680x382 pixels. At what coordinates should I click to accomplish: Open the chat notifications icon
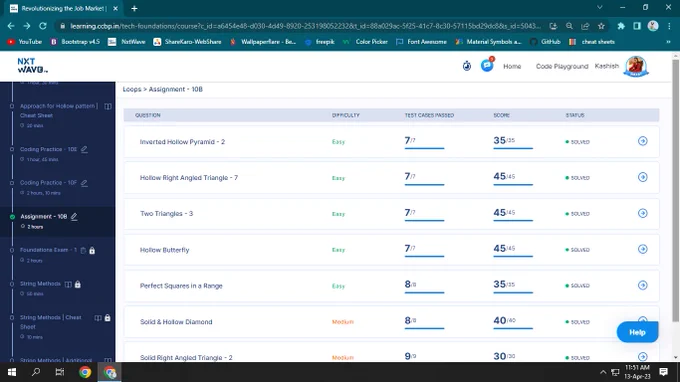[487, 65]
